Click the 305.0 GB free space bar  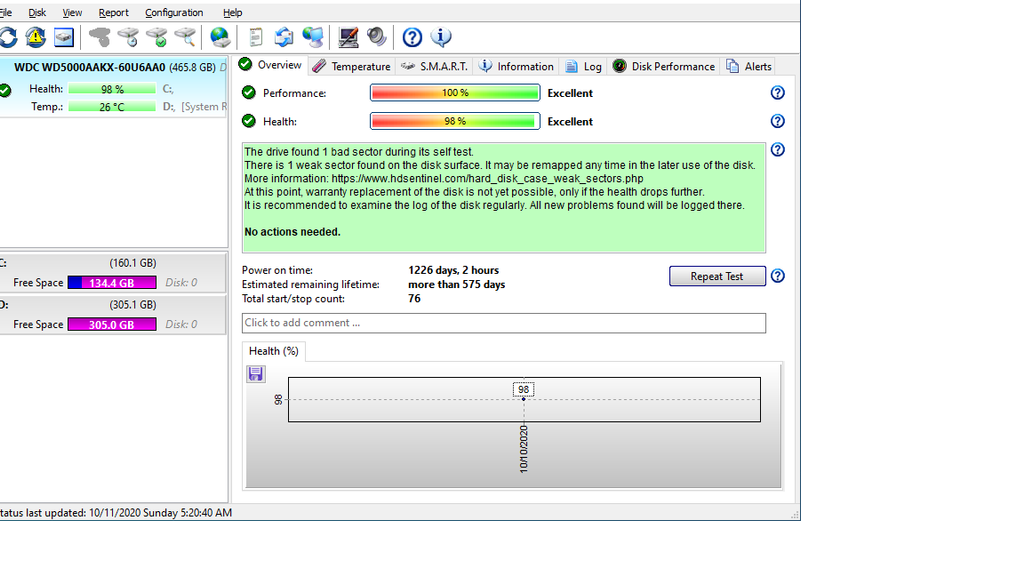coord(112,325)
